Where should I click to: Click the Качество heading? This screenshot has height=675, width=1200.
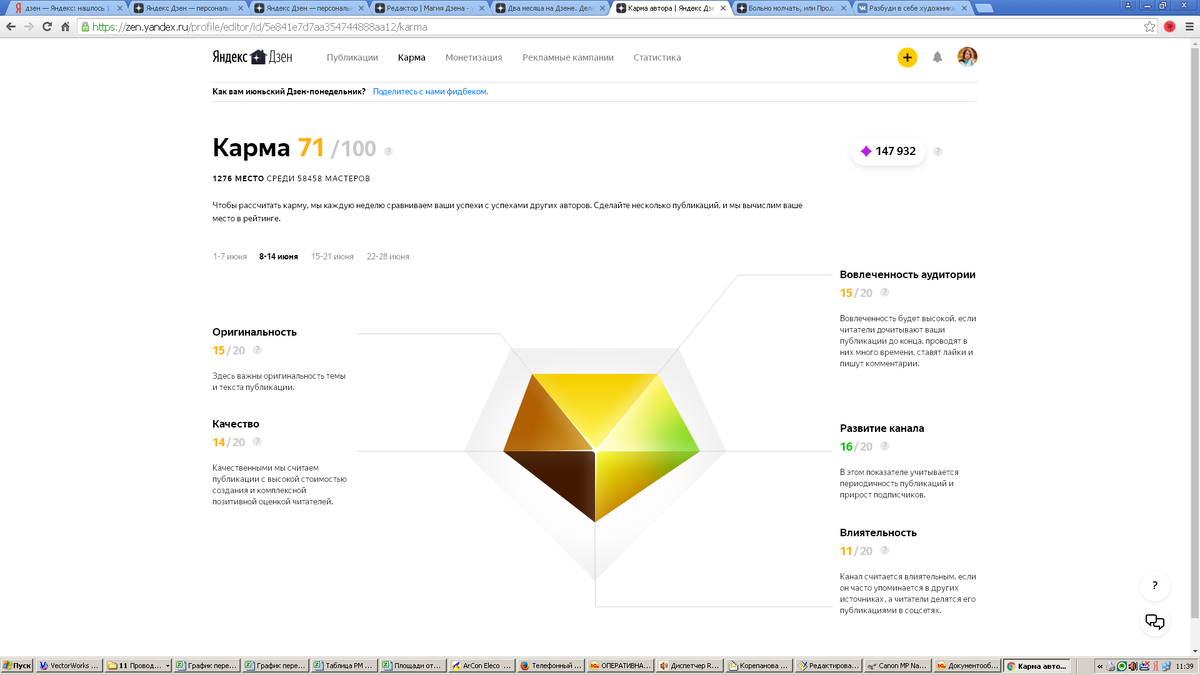tap(236, 424)
